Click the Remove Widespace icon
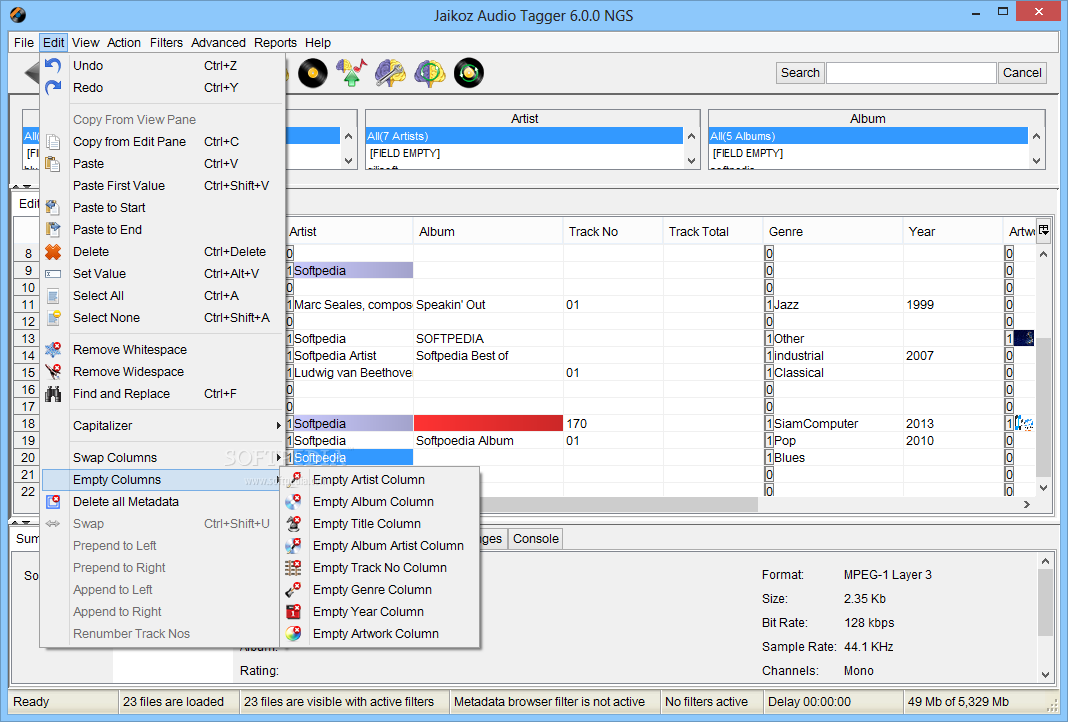Viewport: 1068px width, 722px height. [53, 372]
